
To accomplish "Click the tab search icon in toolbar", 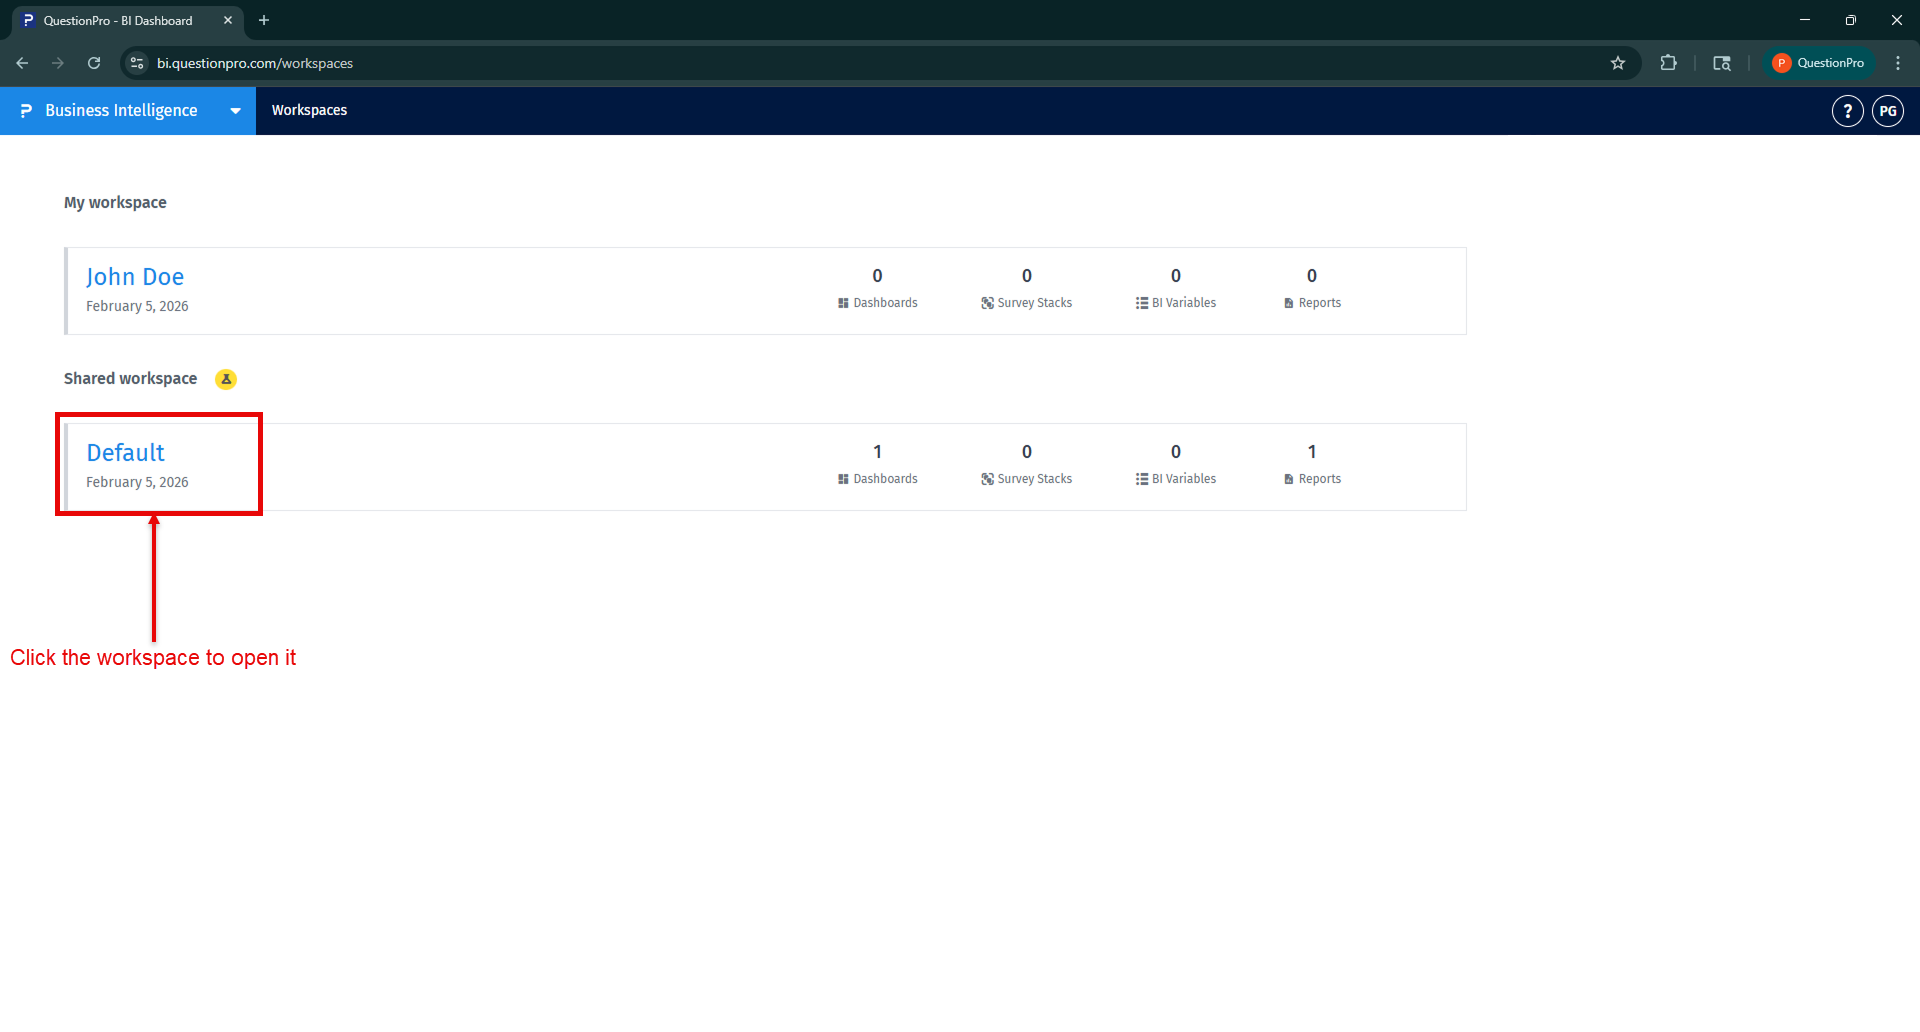I will [1722, 63].
